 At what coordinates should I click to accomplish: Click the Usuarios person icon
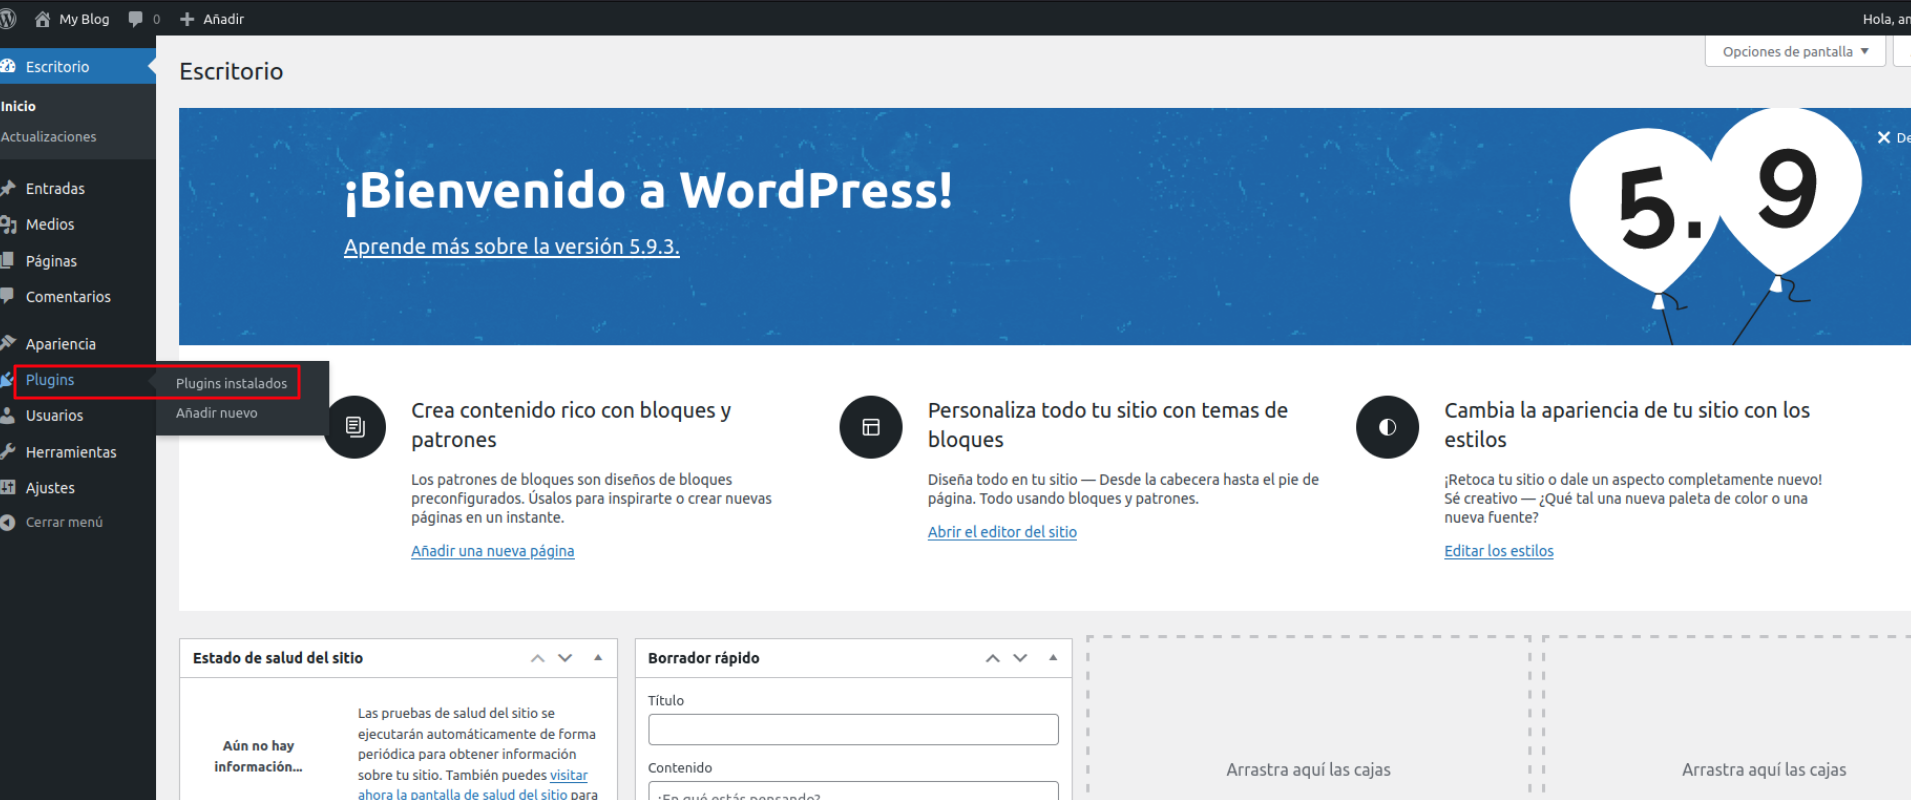8,415
